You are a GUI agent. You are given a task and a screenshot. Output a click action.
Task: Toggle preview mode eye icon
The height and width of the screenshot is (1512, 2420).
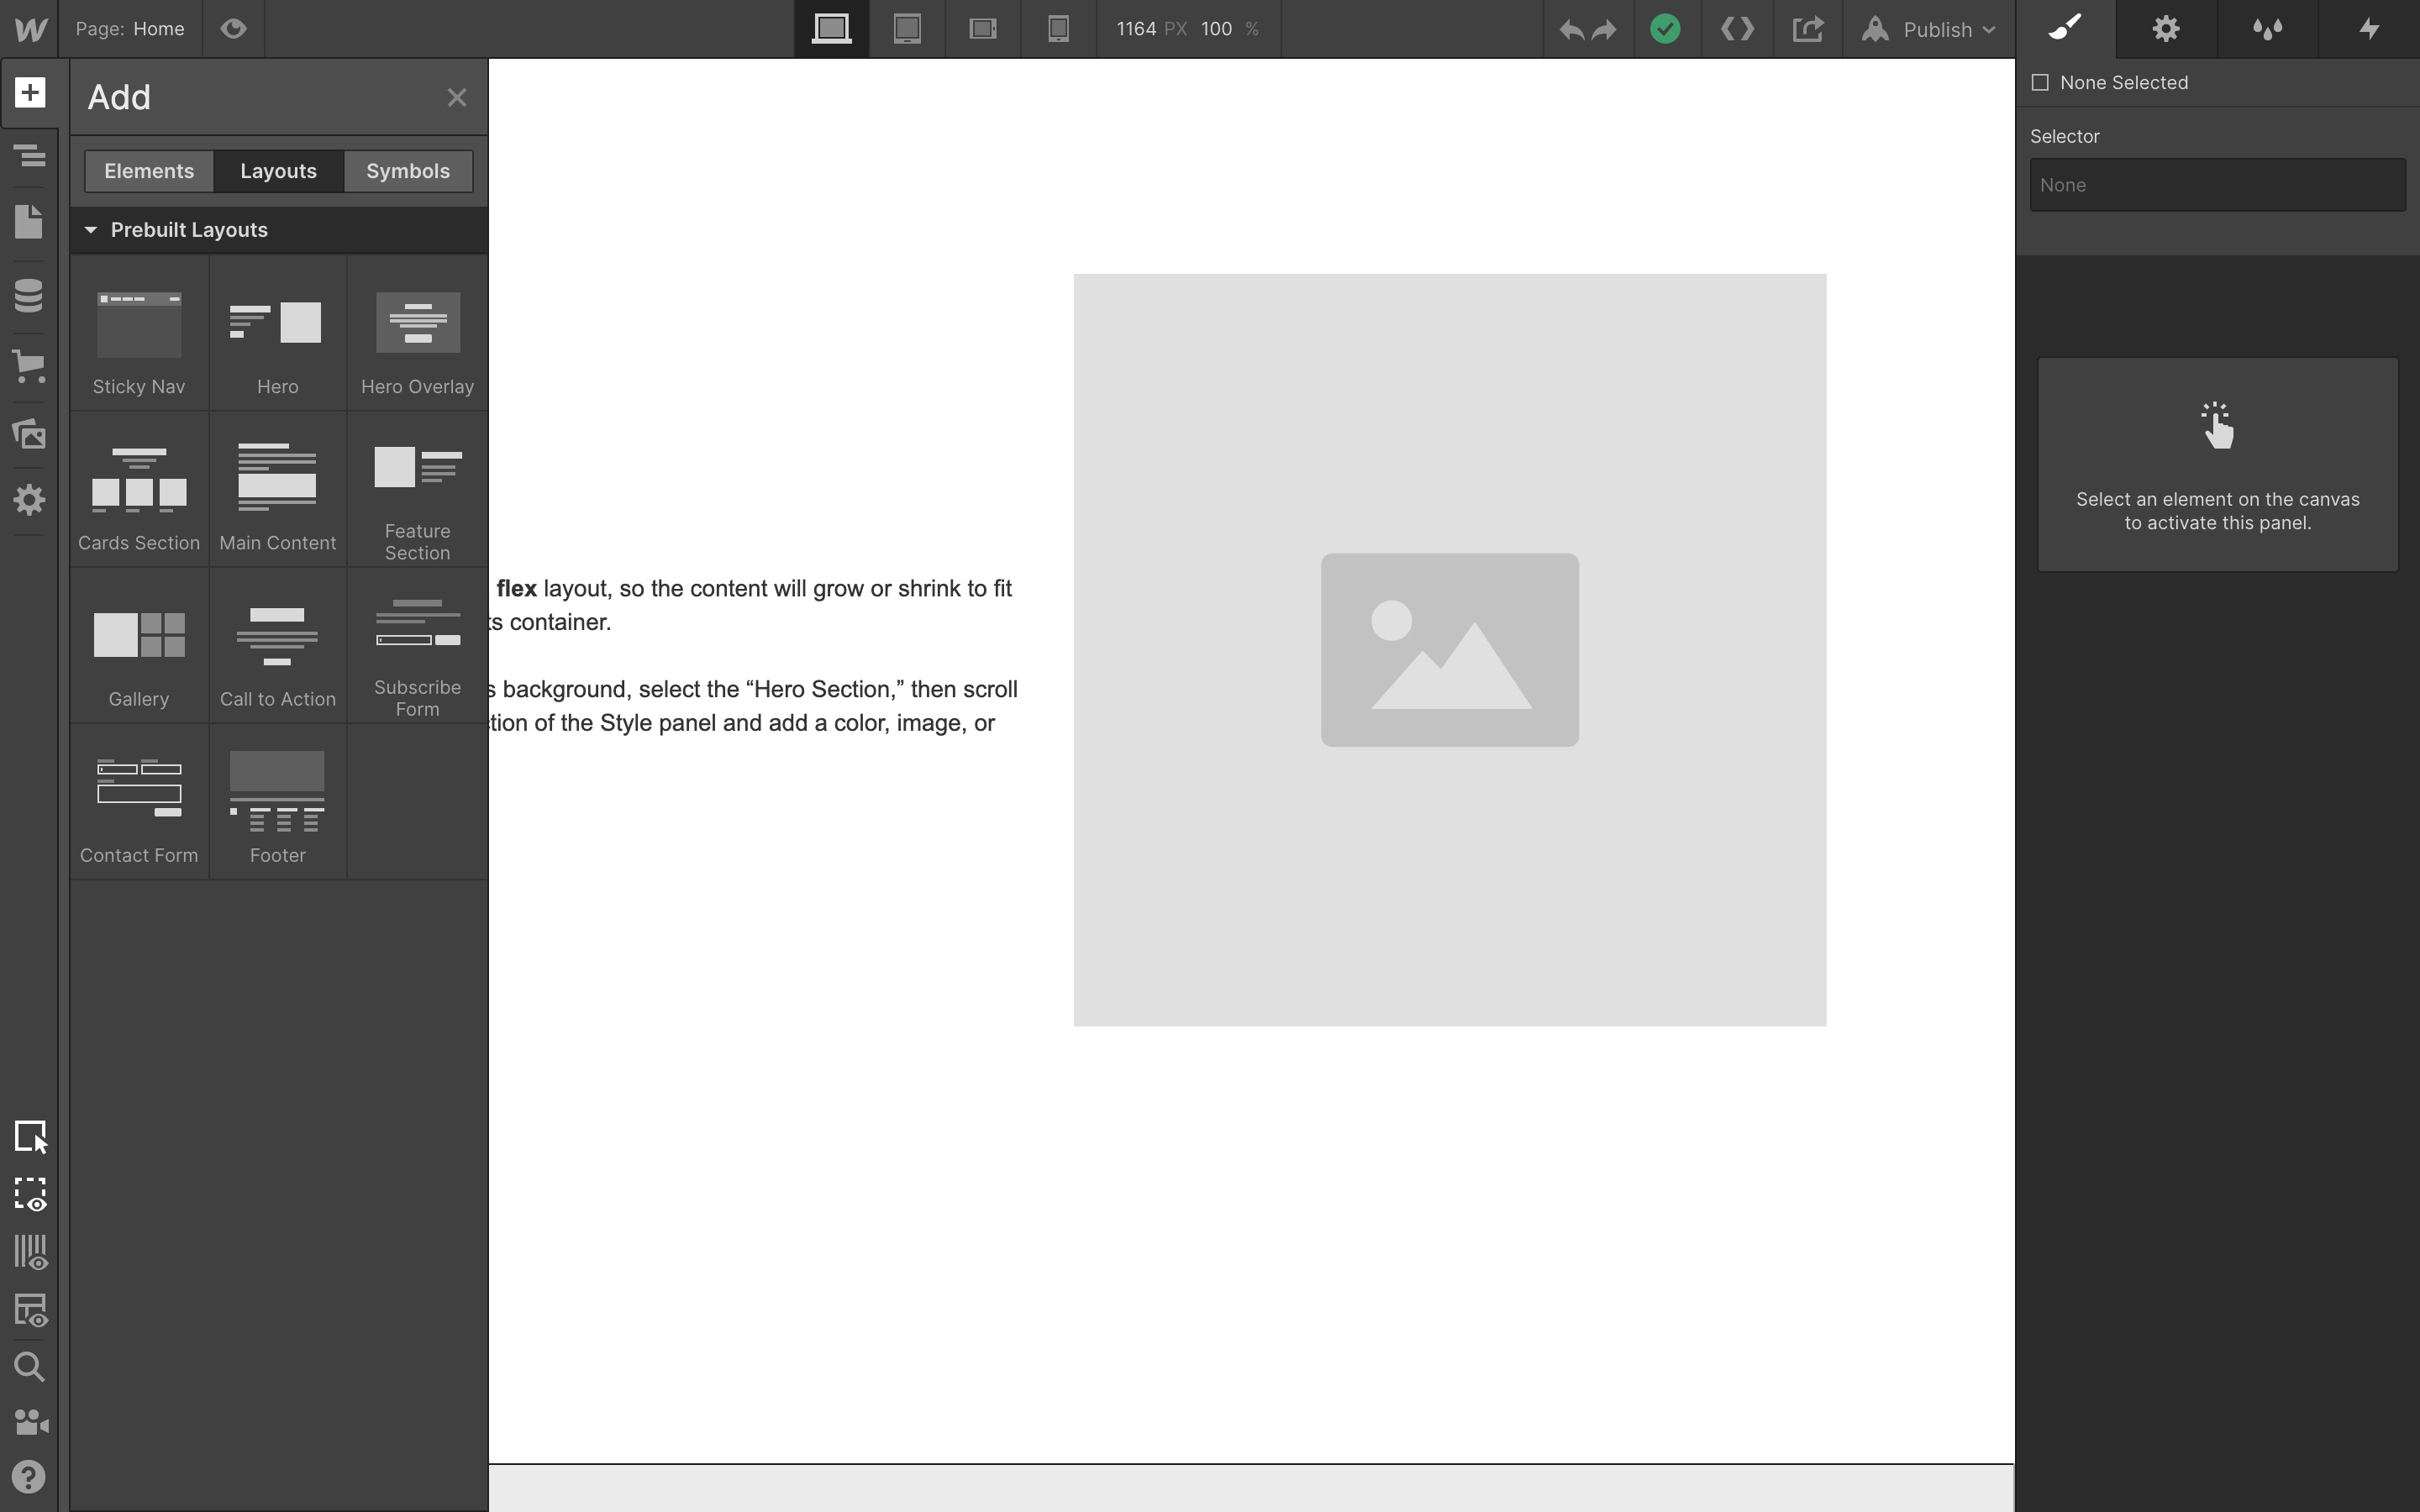click(x=233, y=29)
